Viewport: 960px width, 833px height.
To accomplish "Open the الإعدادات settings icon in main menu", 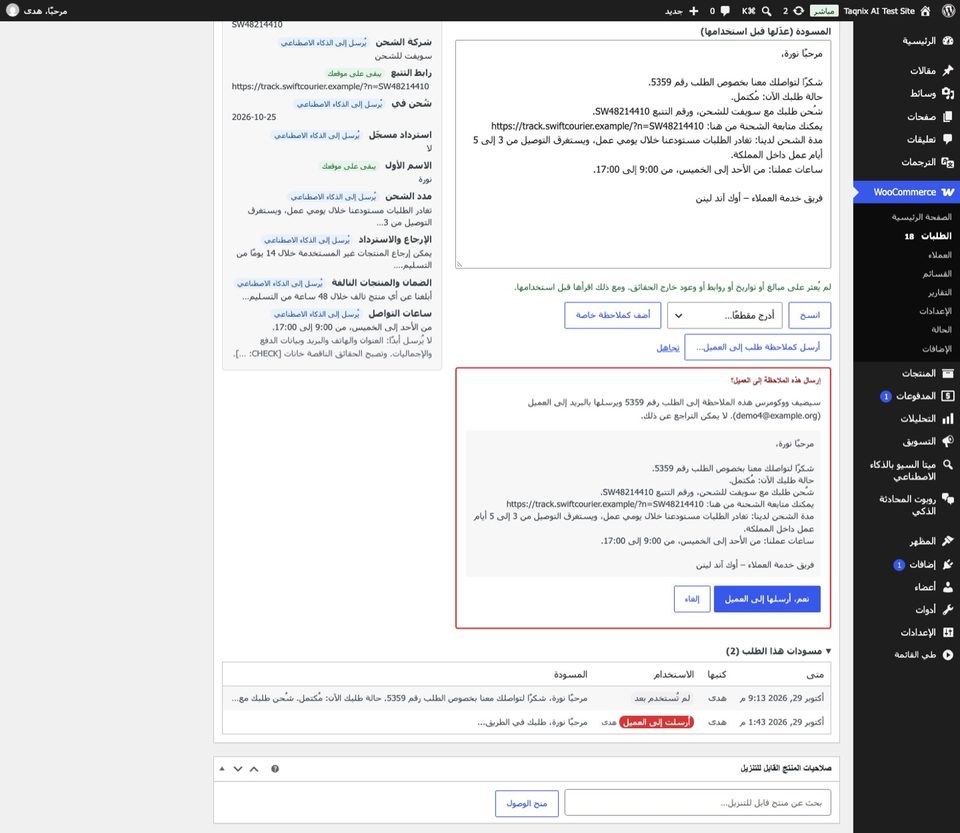I will click(x=948, y=632).
